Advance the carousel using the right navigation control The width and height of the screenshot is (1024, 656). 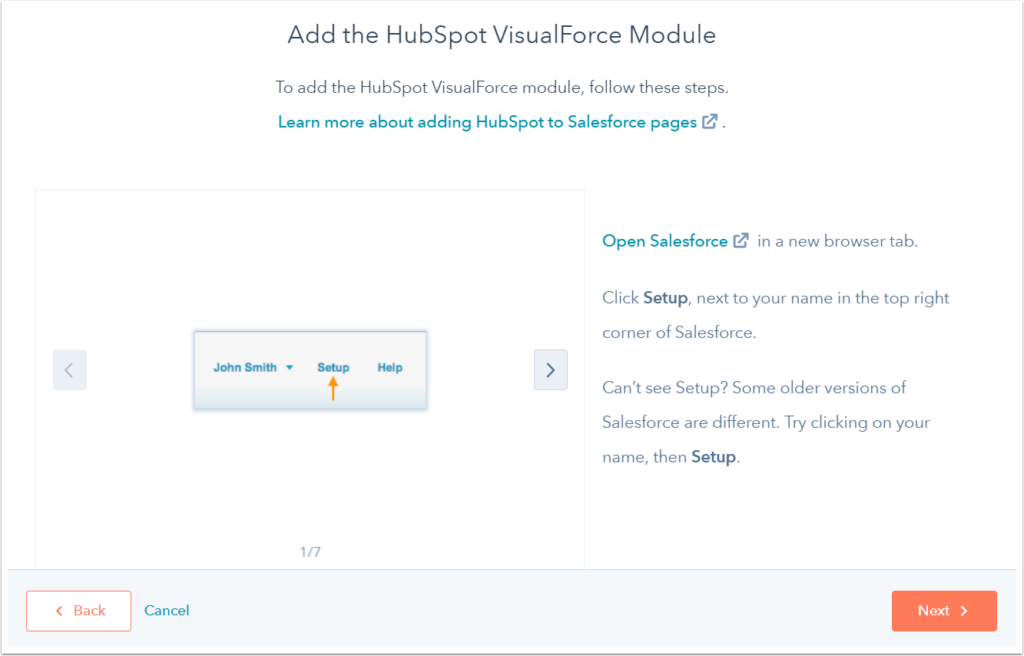pos(550,369)
